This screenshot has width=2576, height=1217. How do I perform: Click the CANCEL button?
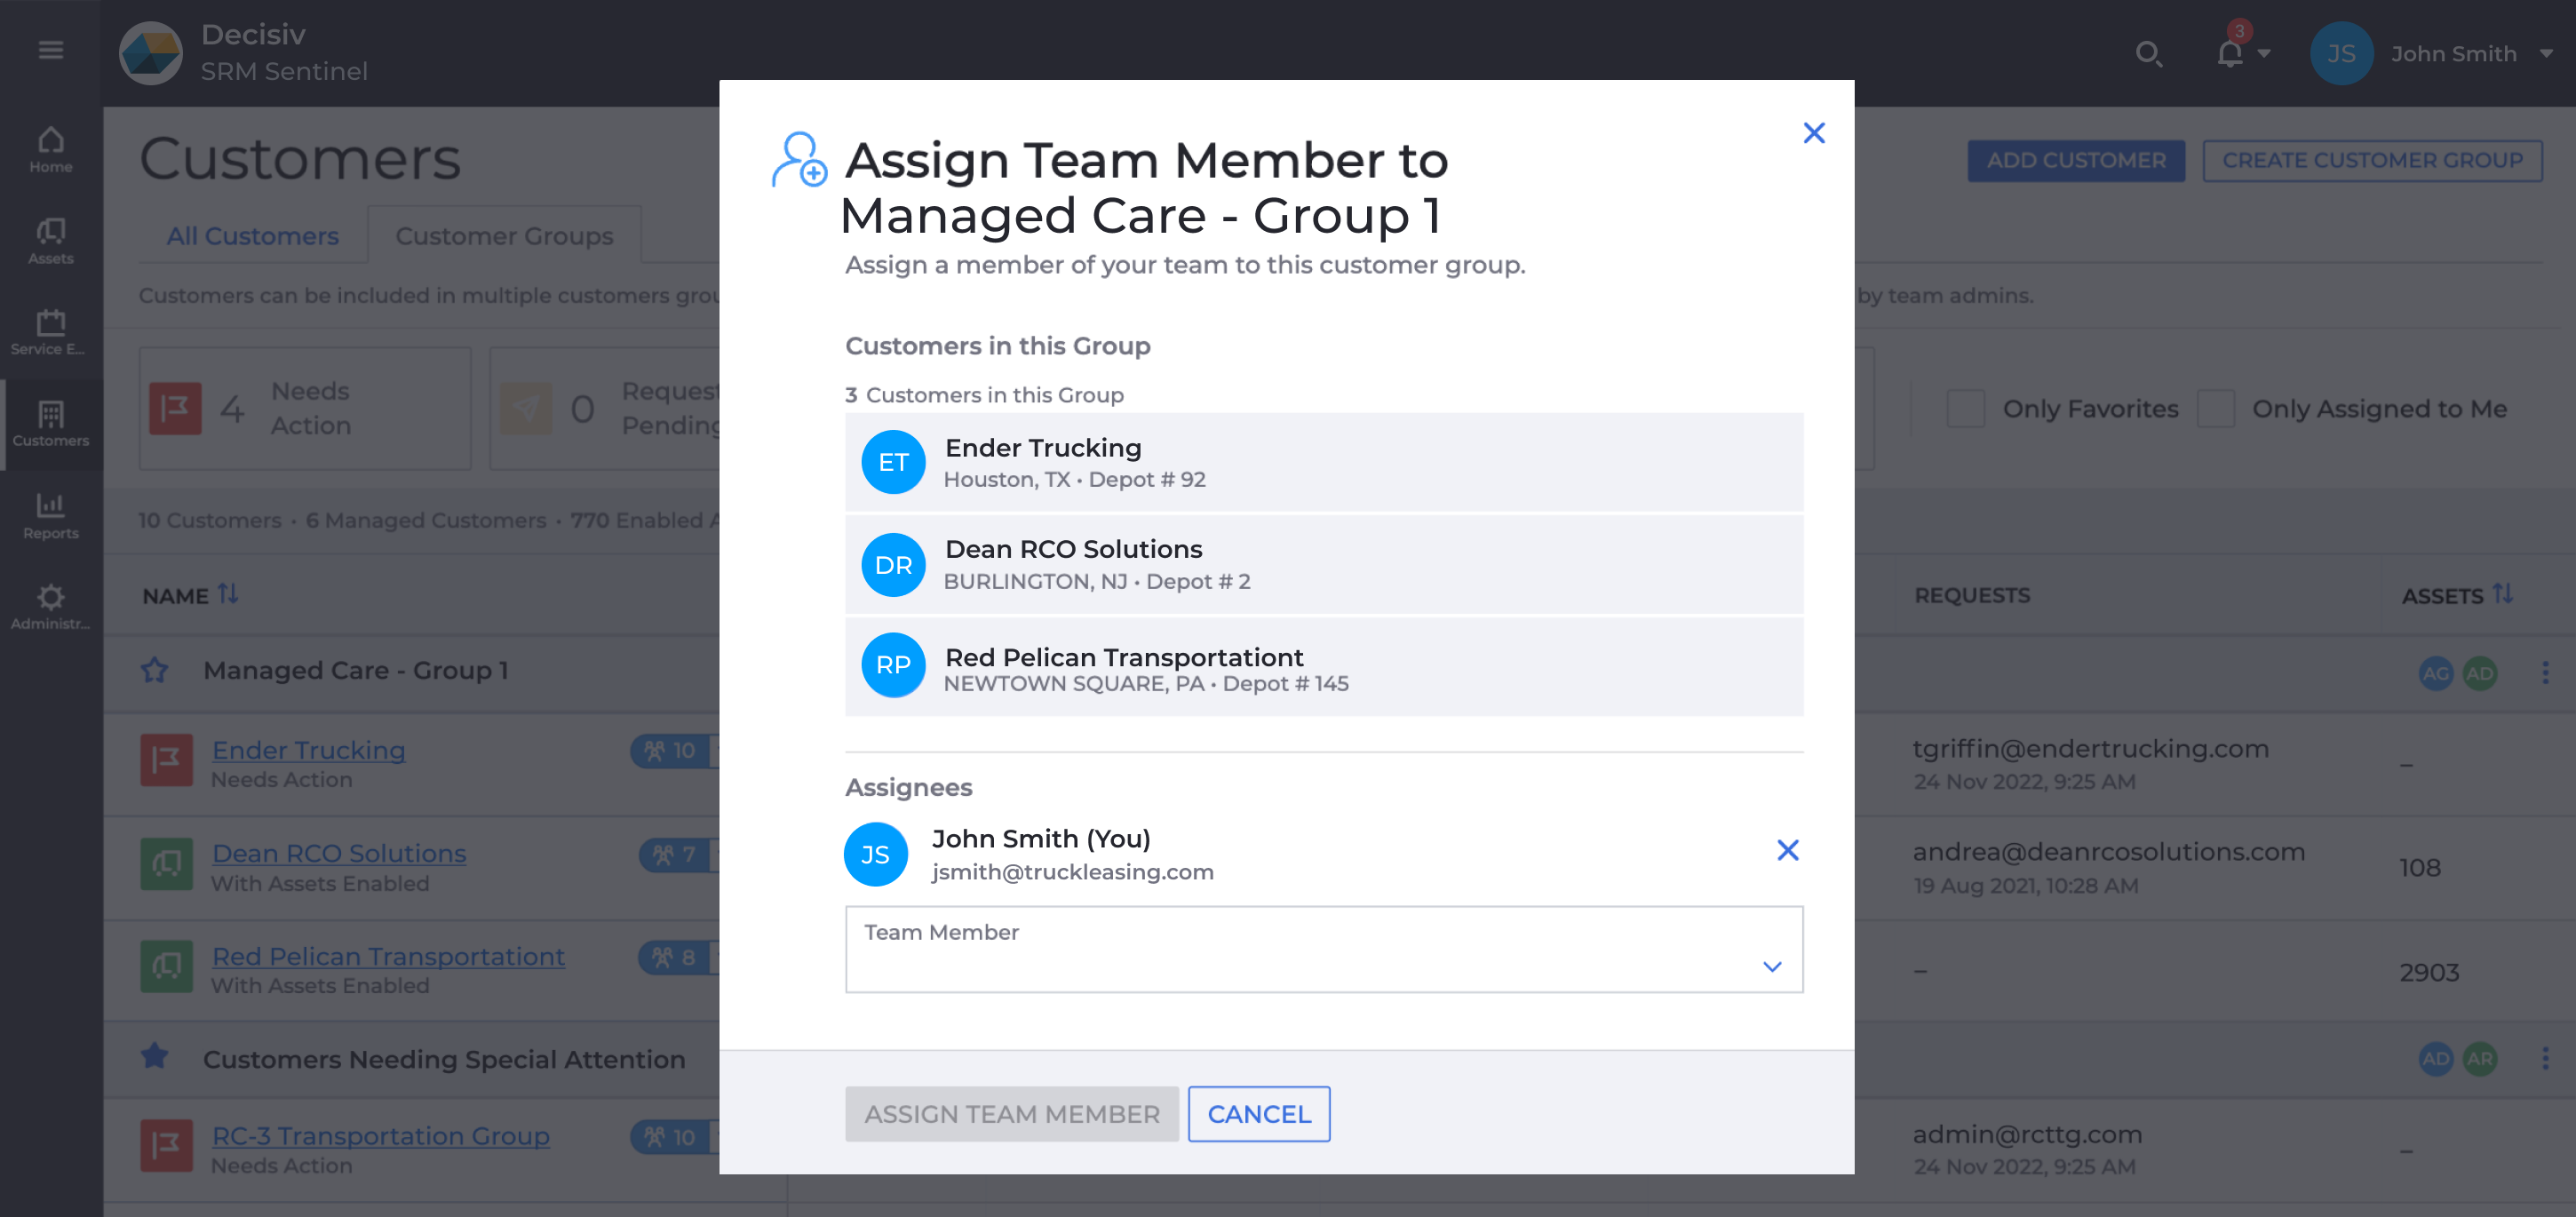1258,1113
